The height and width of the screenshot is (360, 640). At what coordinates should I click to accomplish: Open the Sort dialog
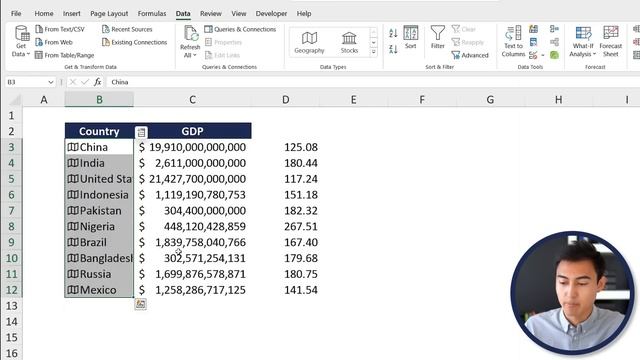(x=411, y=37)
